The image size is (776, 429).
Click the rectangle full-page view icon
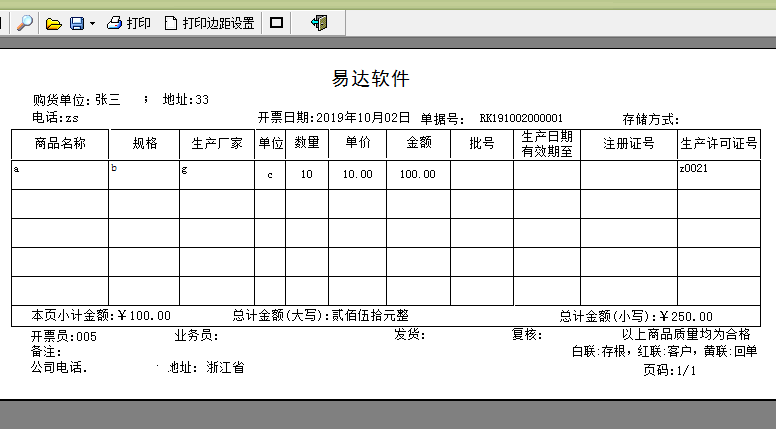click(x=276, y=22)
